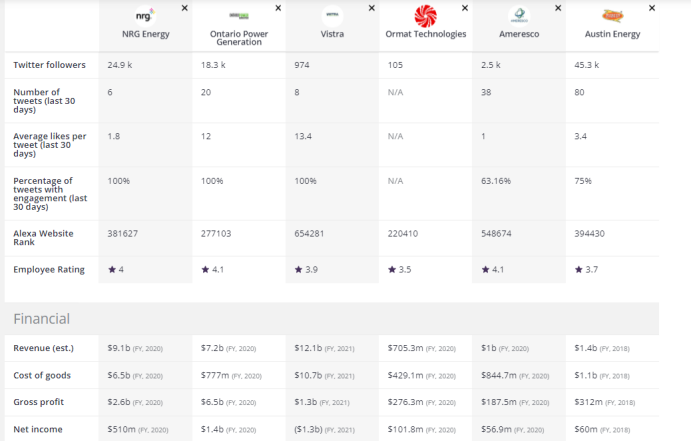Open the NRG Energy company name link
The width and height of the screenshot is (692, 441).
(145, 34)
